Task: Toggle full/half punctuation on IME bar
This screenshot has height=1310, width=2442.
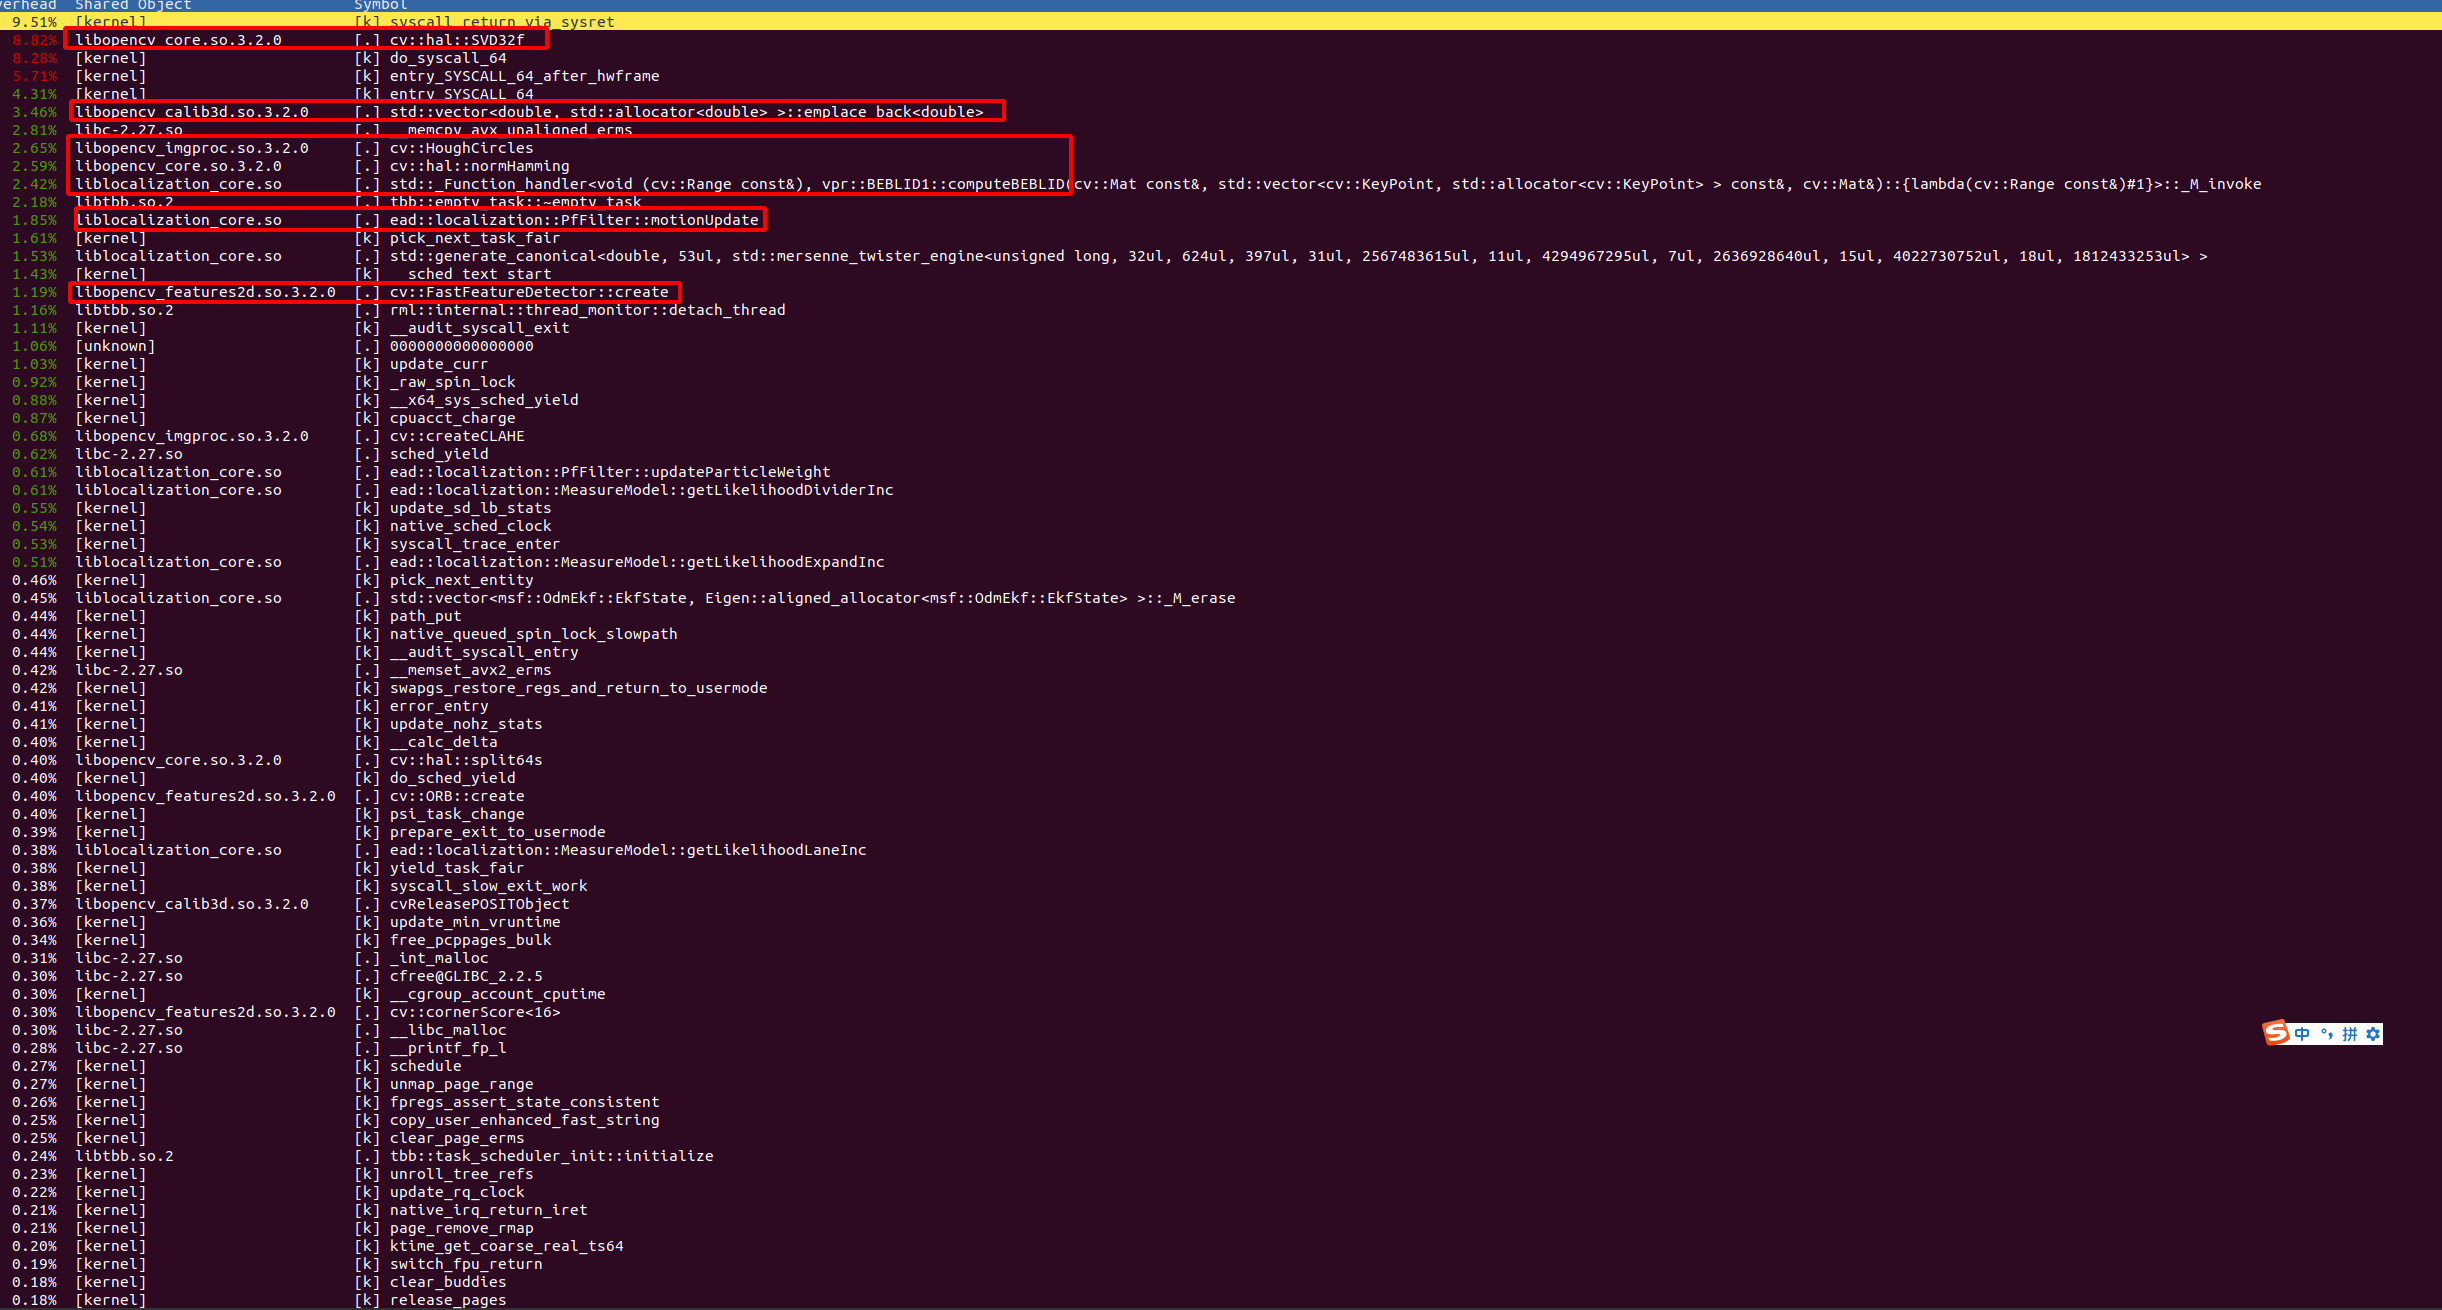Action: [2328, 1035]
